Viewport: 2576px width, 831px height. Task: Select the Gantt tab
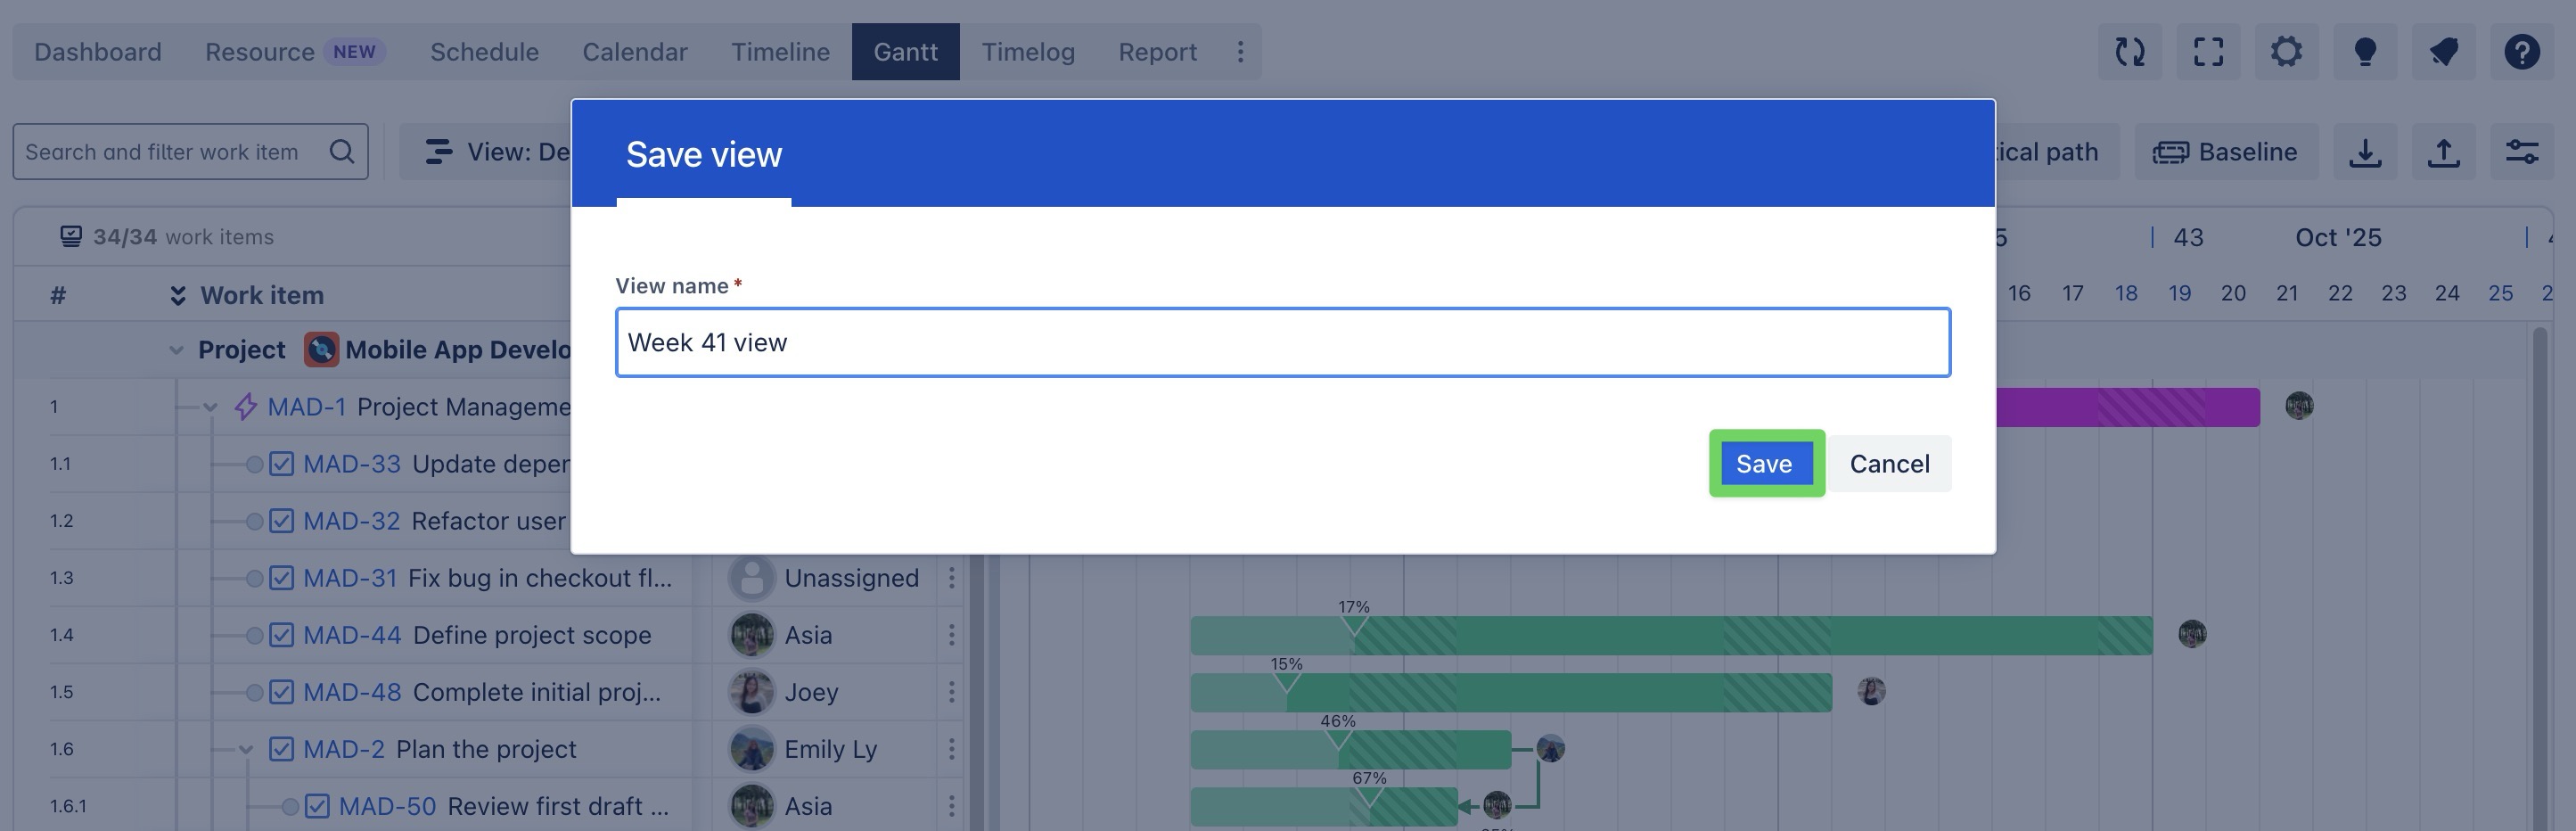point(905,52)
